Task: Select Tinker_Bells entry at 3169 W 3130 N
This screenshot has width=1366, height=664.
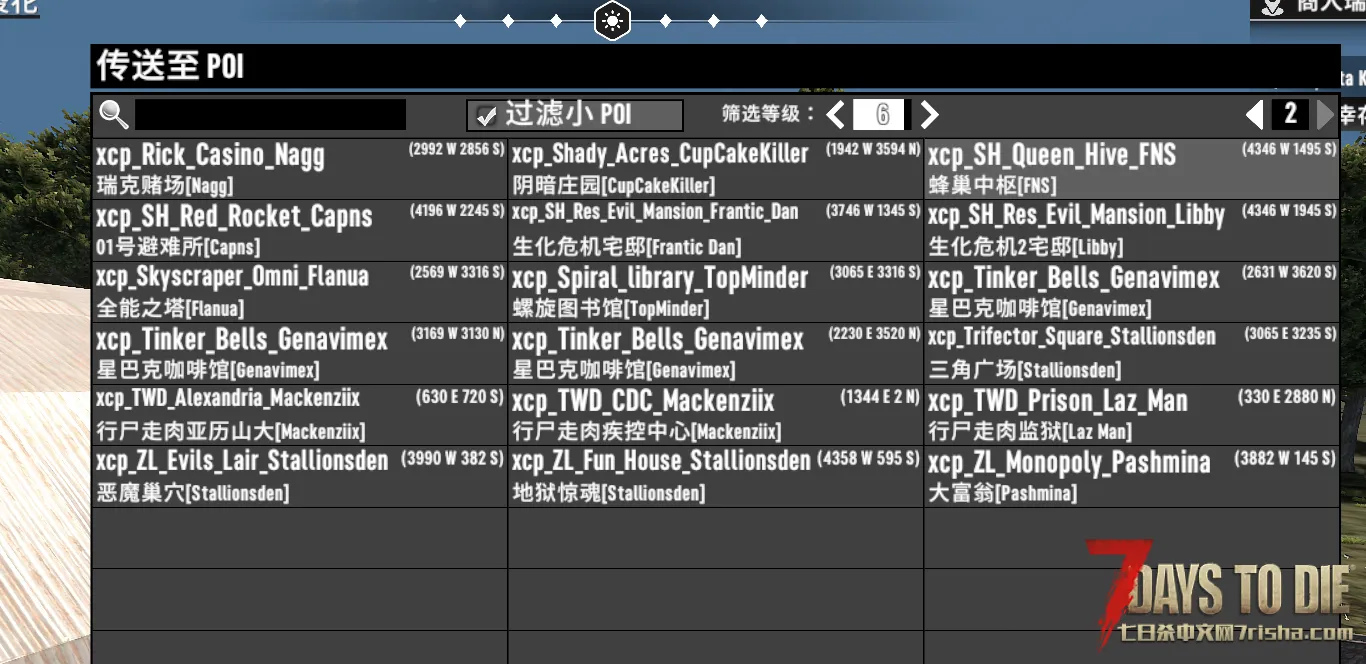Action: 300,354
